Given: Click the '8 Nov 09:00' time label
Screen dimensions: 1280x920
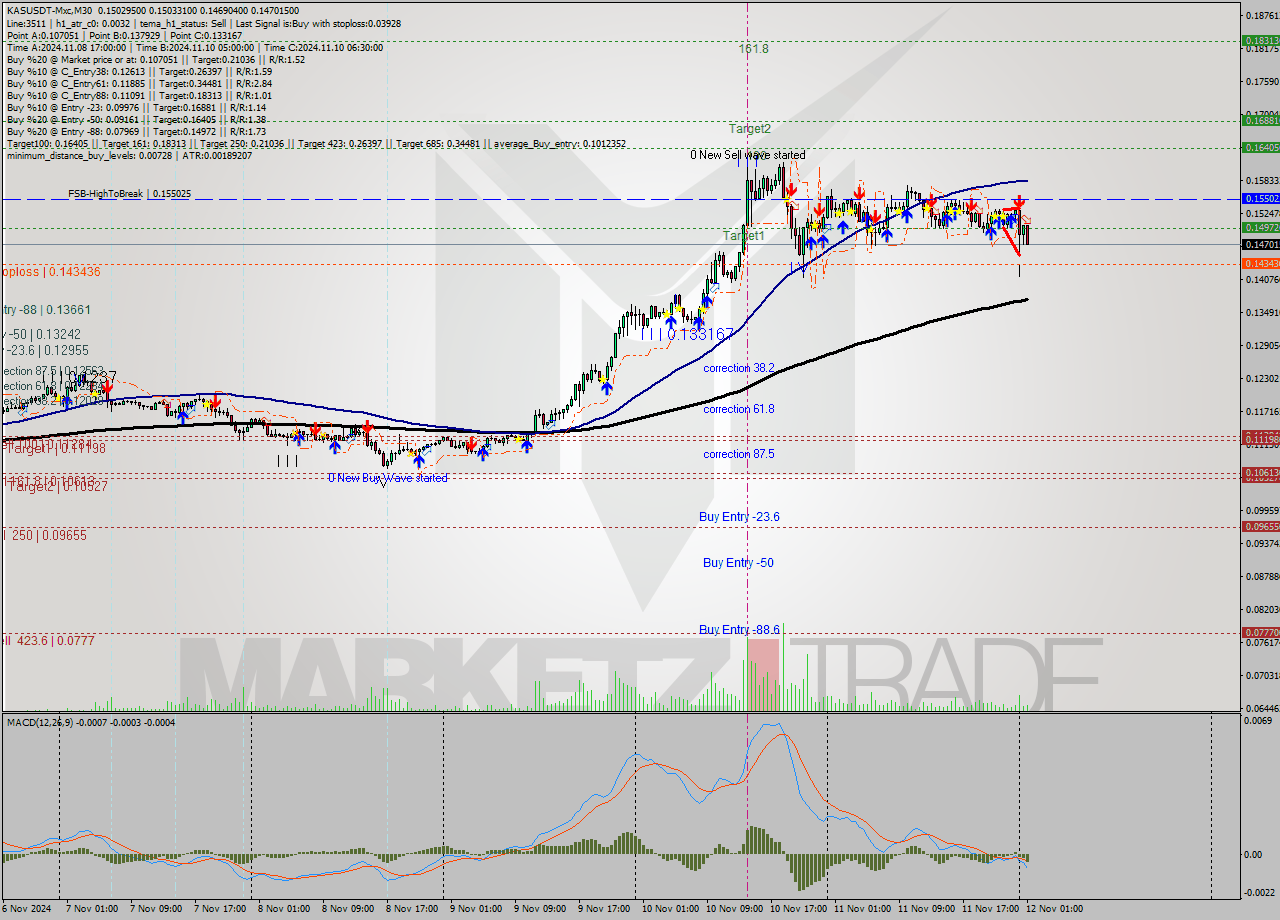Looking at the screenshot, I should (348, 908).
